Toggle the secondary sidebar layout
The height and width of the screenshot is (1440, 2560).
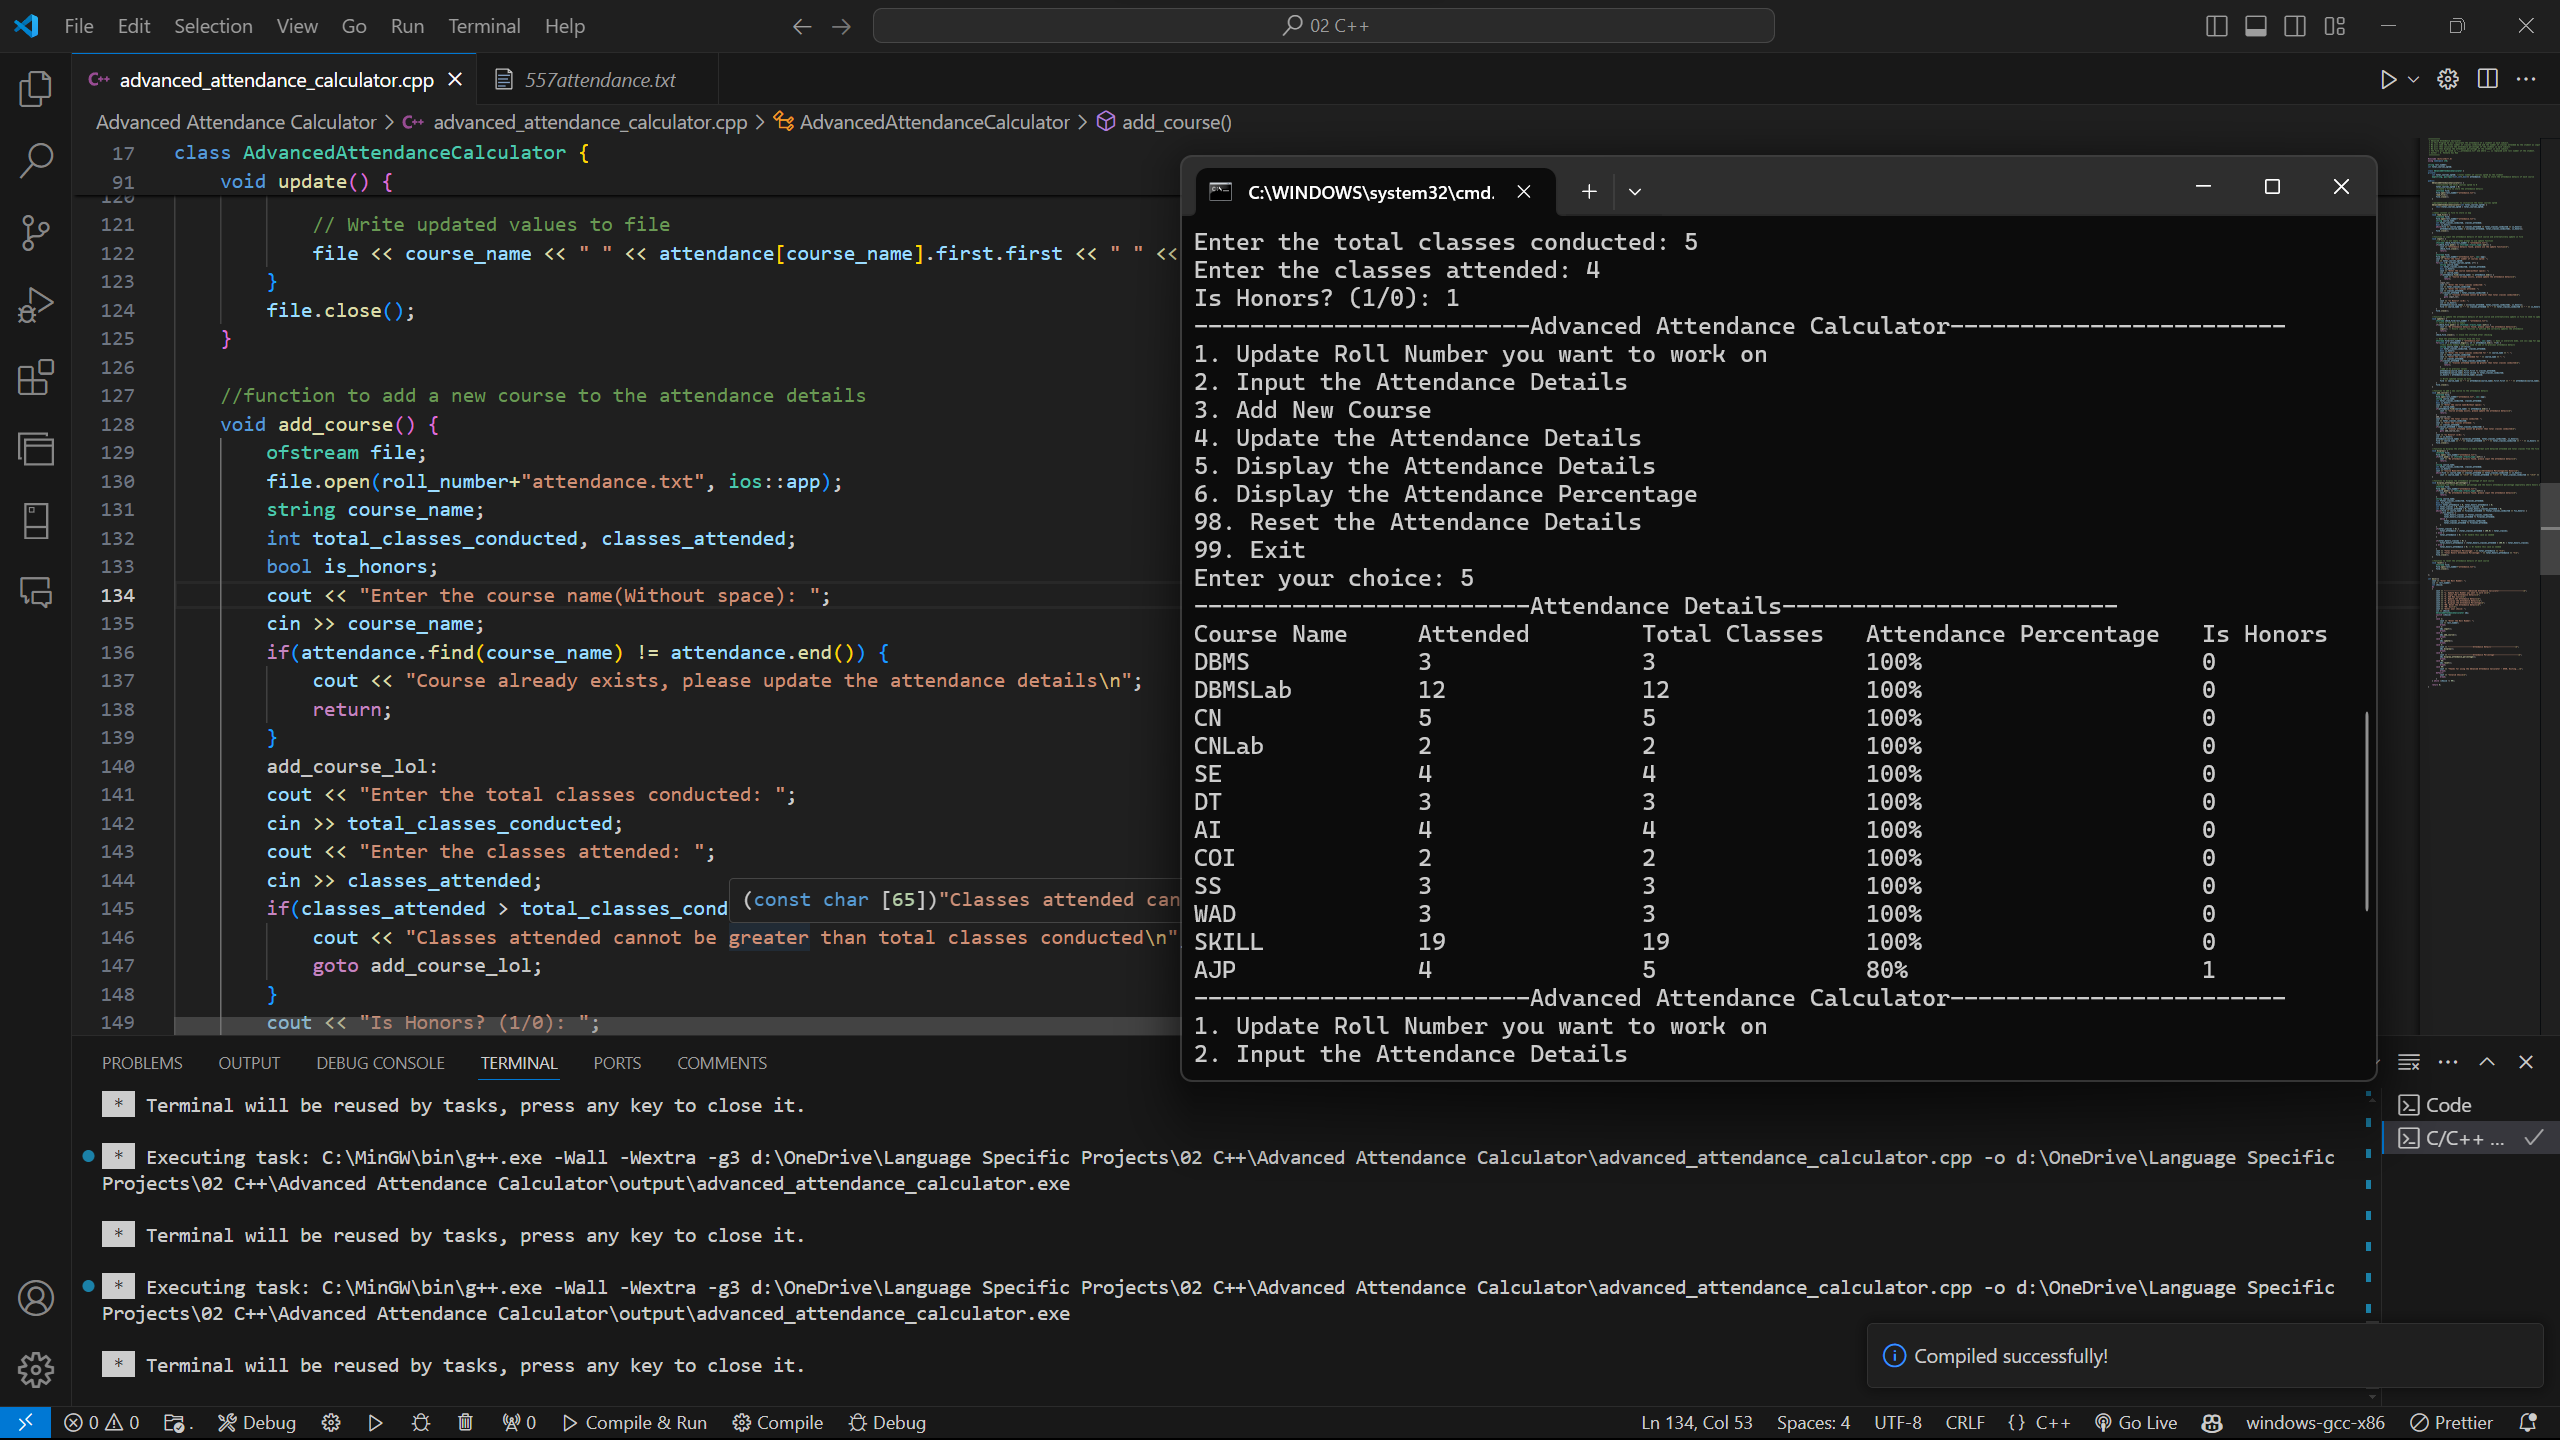coord(2295,26)
